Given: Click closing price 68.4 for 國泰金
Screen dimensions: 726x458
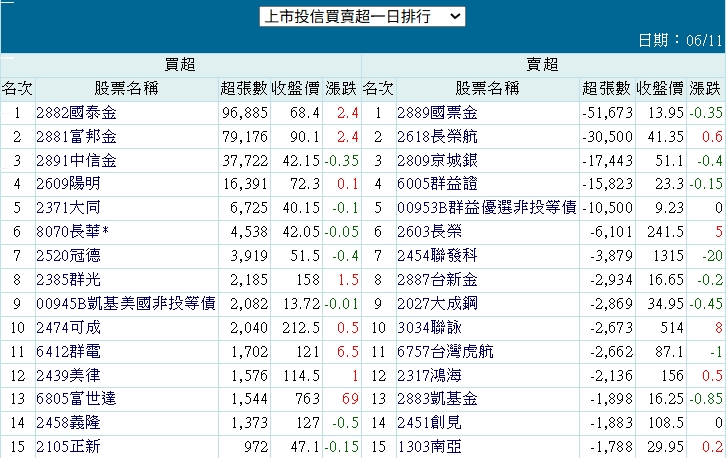Looking at the screenshot, I should (305, 113).
